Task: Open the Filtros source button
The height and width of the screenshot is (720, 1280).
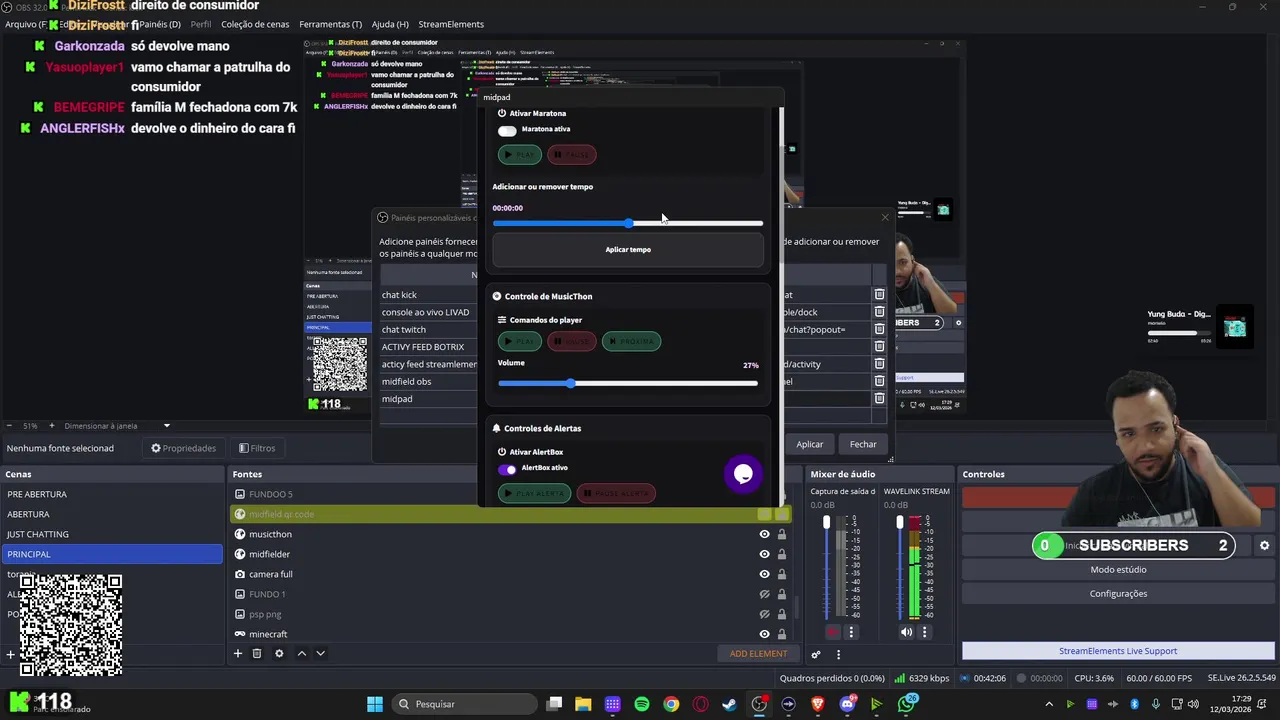Action: point(257,448)
